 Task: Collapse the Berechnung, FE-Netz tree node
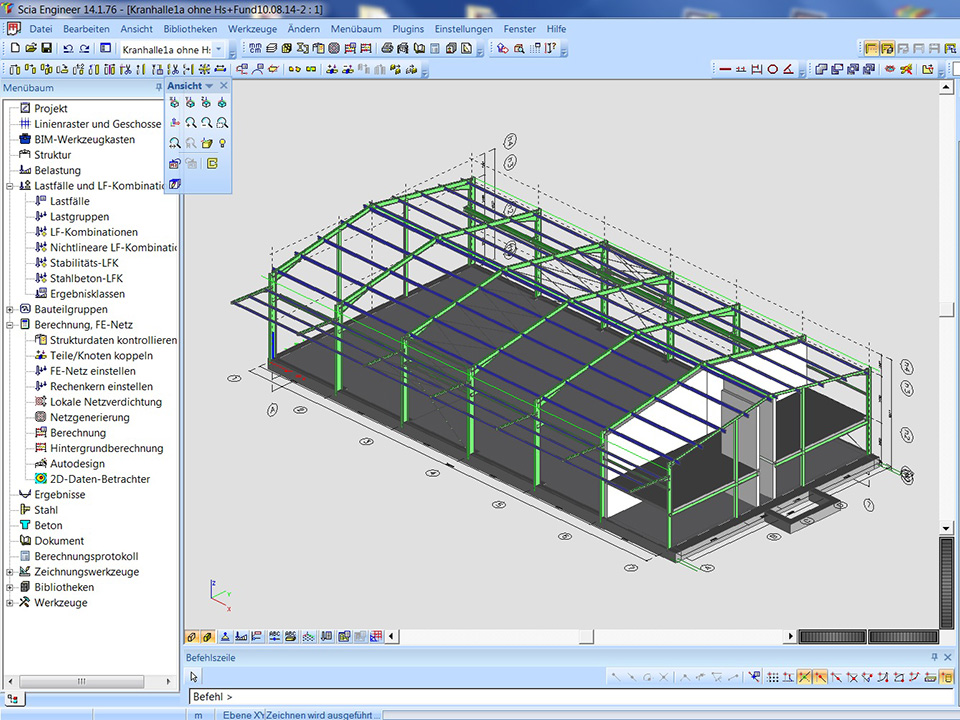tap(10, 325)
